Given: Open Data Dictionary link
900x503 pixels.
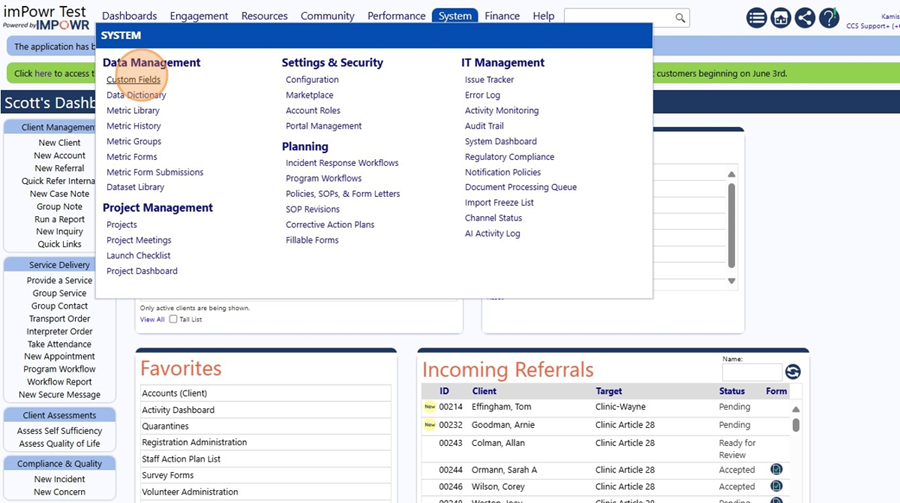Looking at the screenshot, I should pyautogui.click(x=136, y=95).
